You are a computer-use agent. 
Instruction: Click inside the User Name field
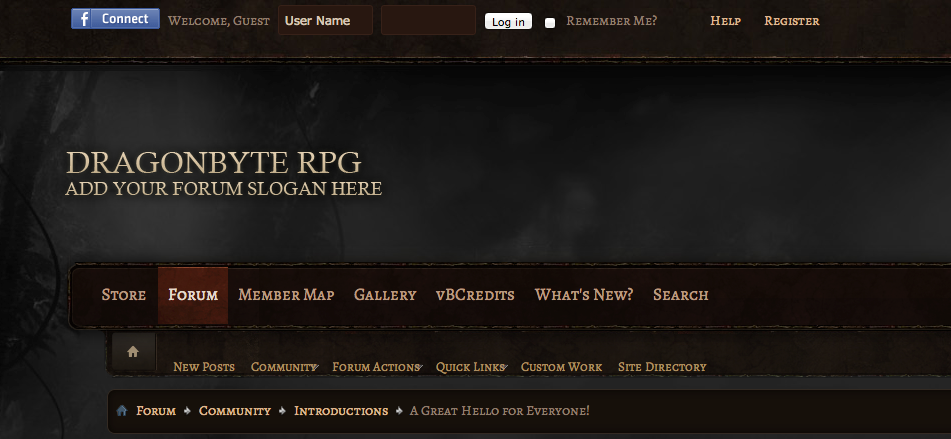coord(325,20)
